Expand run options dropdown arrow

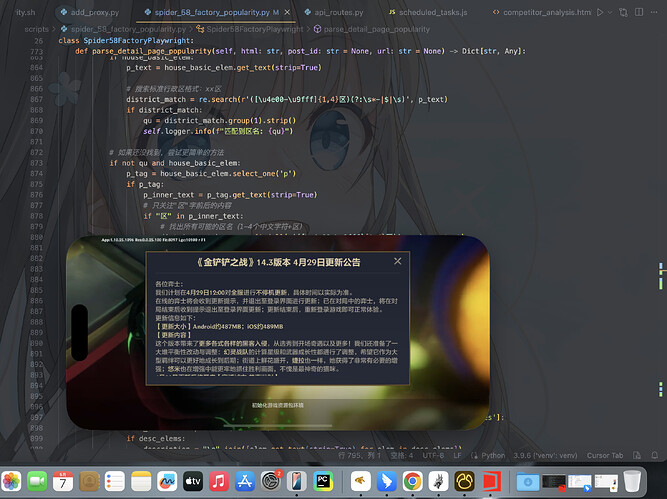point(610,12)
